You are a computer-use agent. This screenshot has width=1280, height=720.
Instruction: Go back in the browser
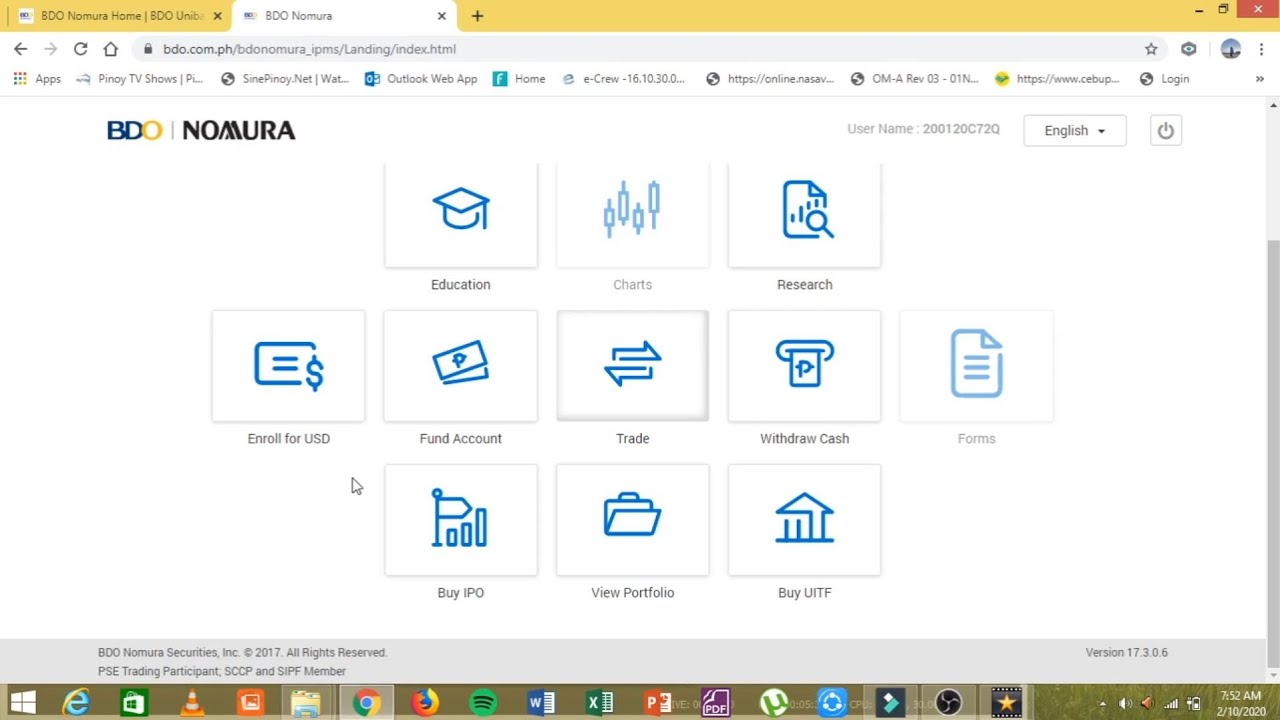(21, 49)
